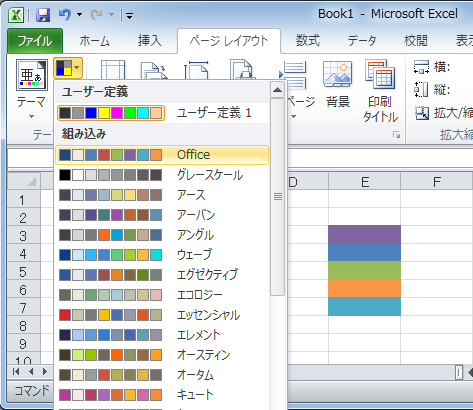
Task: Select row 8 header
Action: pos(23,326)
